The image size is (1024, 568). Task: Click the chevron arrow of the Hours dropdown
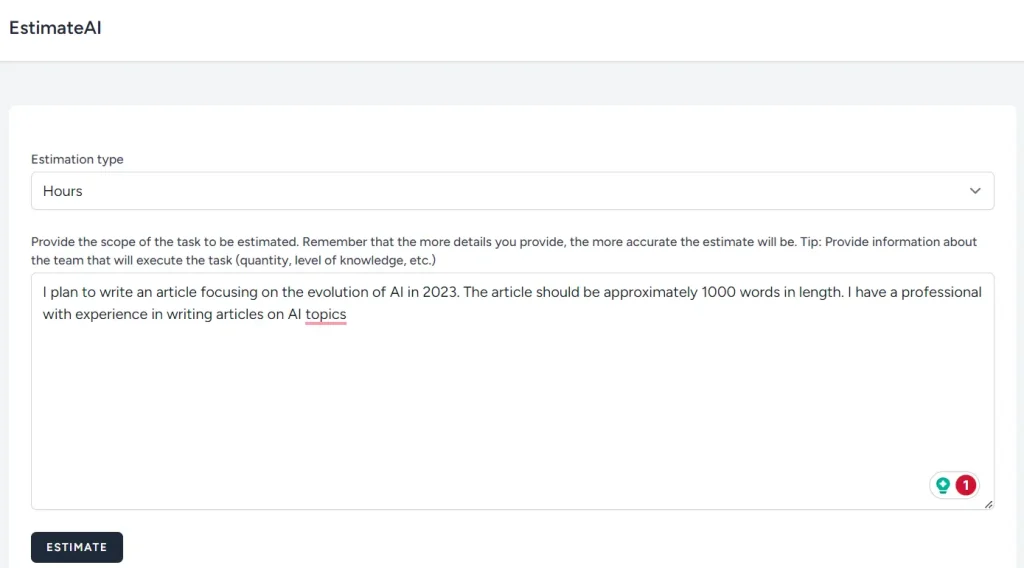(975, 191)
